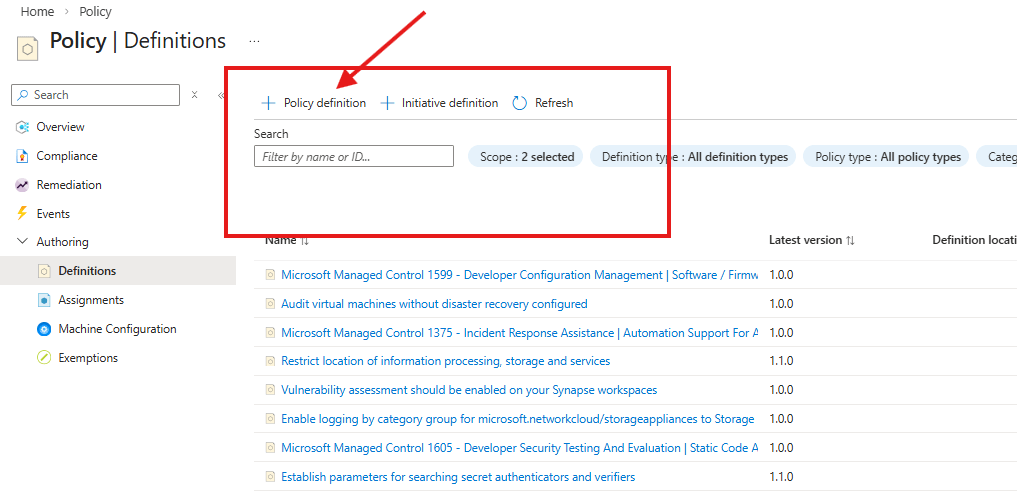Open the Definition type filter
1017x495 pixels.
(694, 157)
